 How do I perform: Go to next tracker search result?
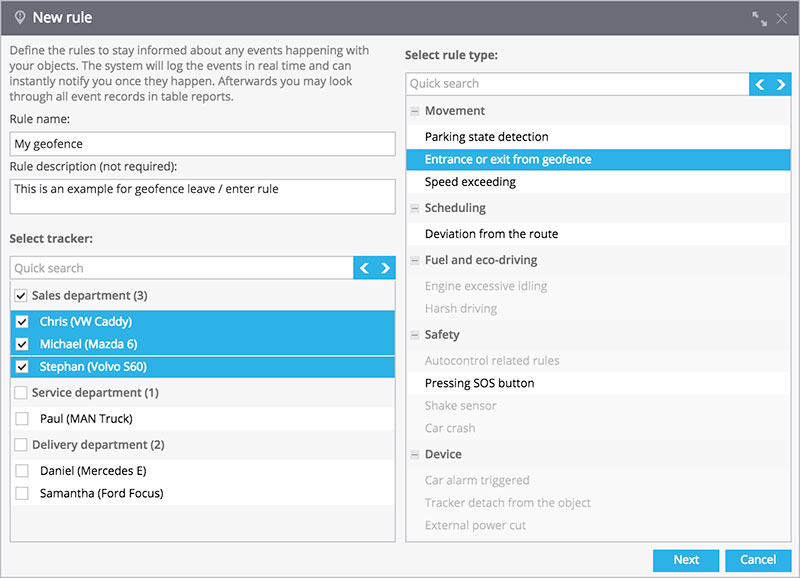[385, 268]
